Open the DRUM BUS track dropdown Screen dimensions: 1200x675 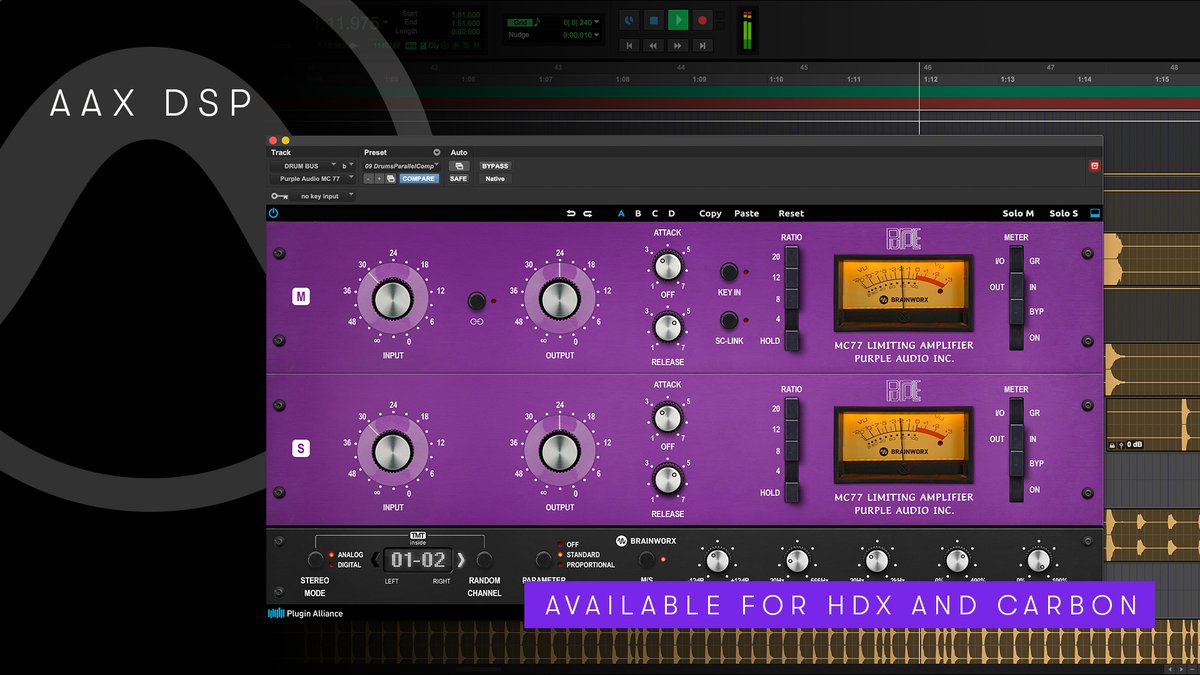(x=304, y=166)
